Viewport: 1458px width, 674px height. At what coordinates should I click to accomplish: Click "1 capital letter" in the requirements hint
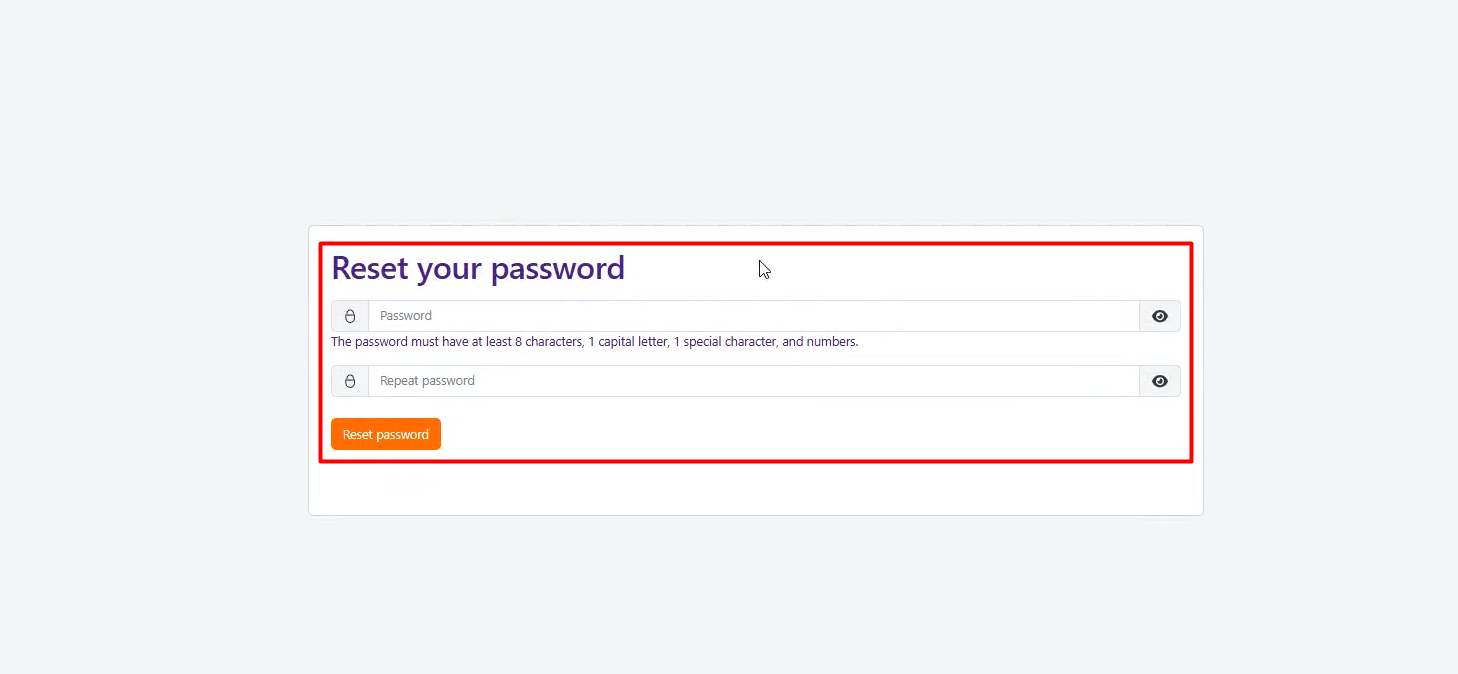click(627, 342)
